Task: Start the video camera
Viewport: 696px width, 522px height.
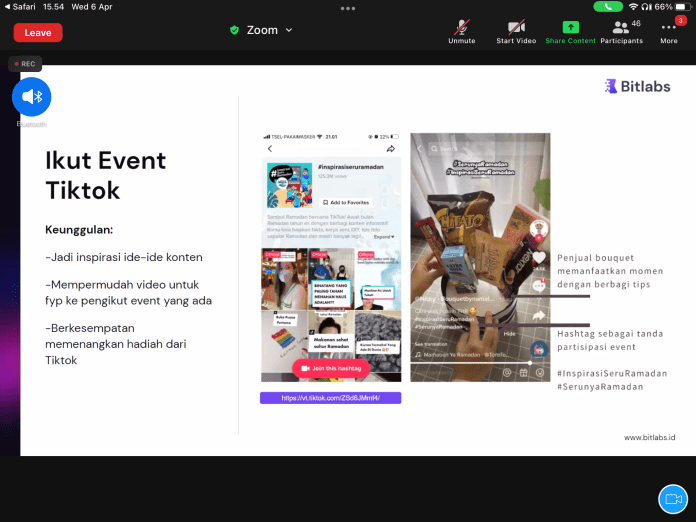Action: pos(516,32)
